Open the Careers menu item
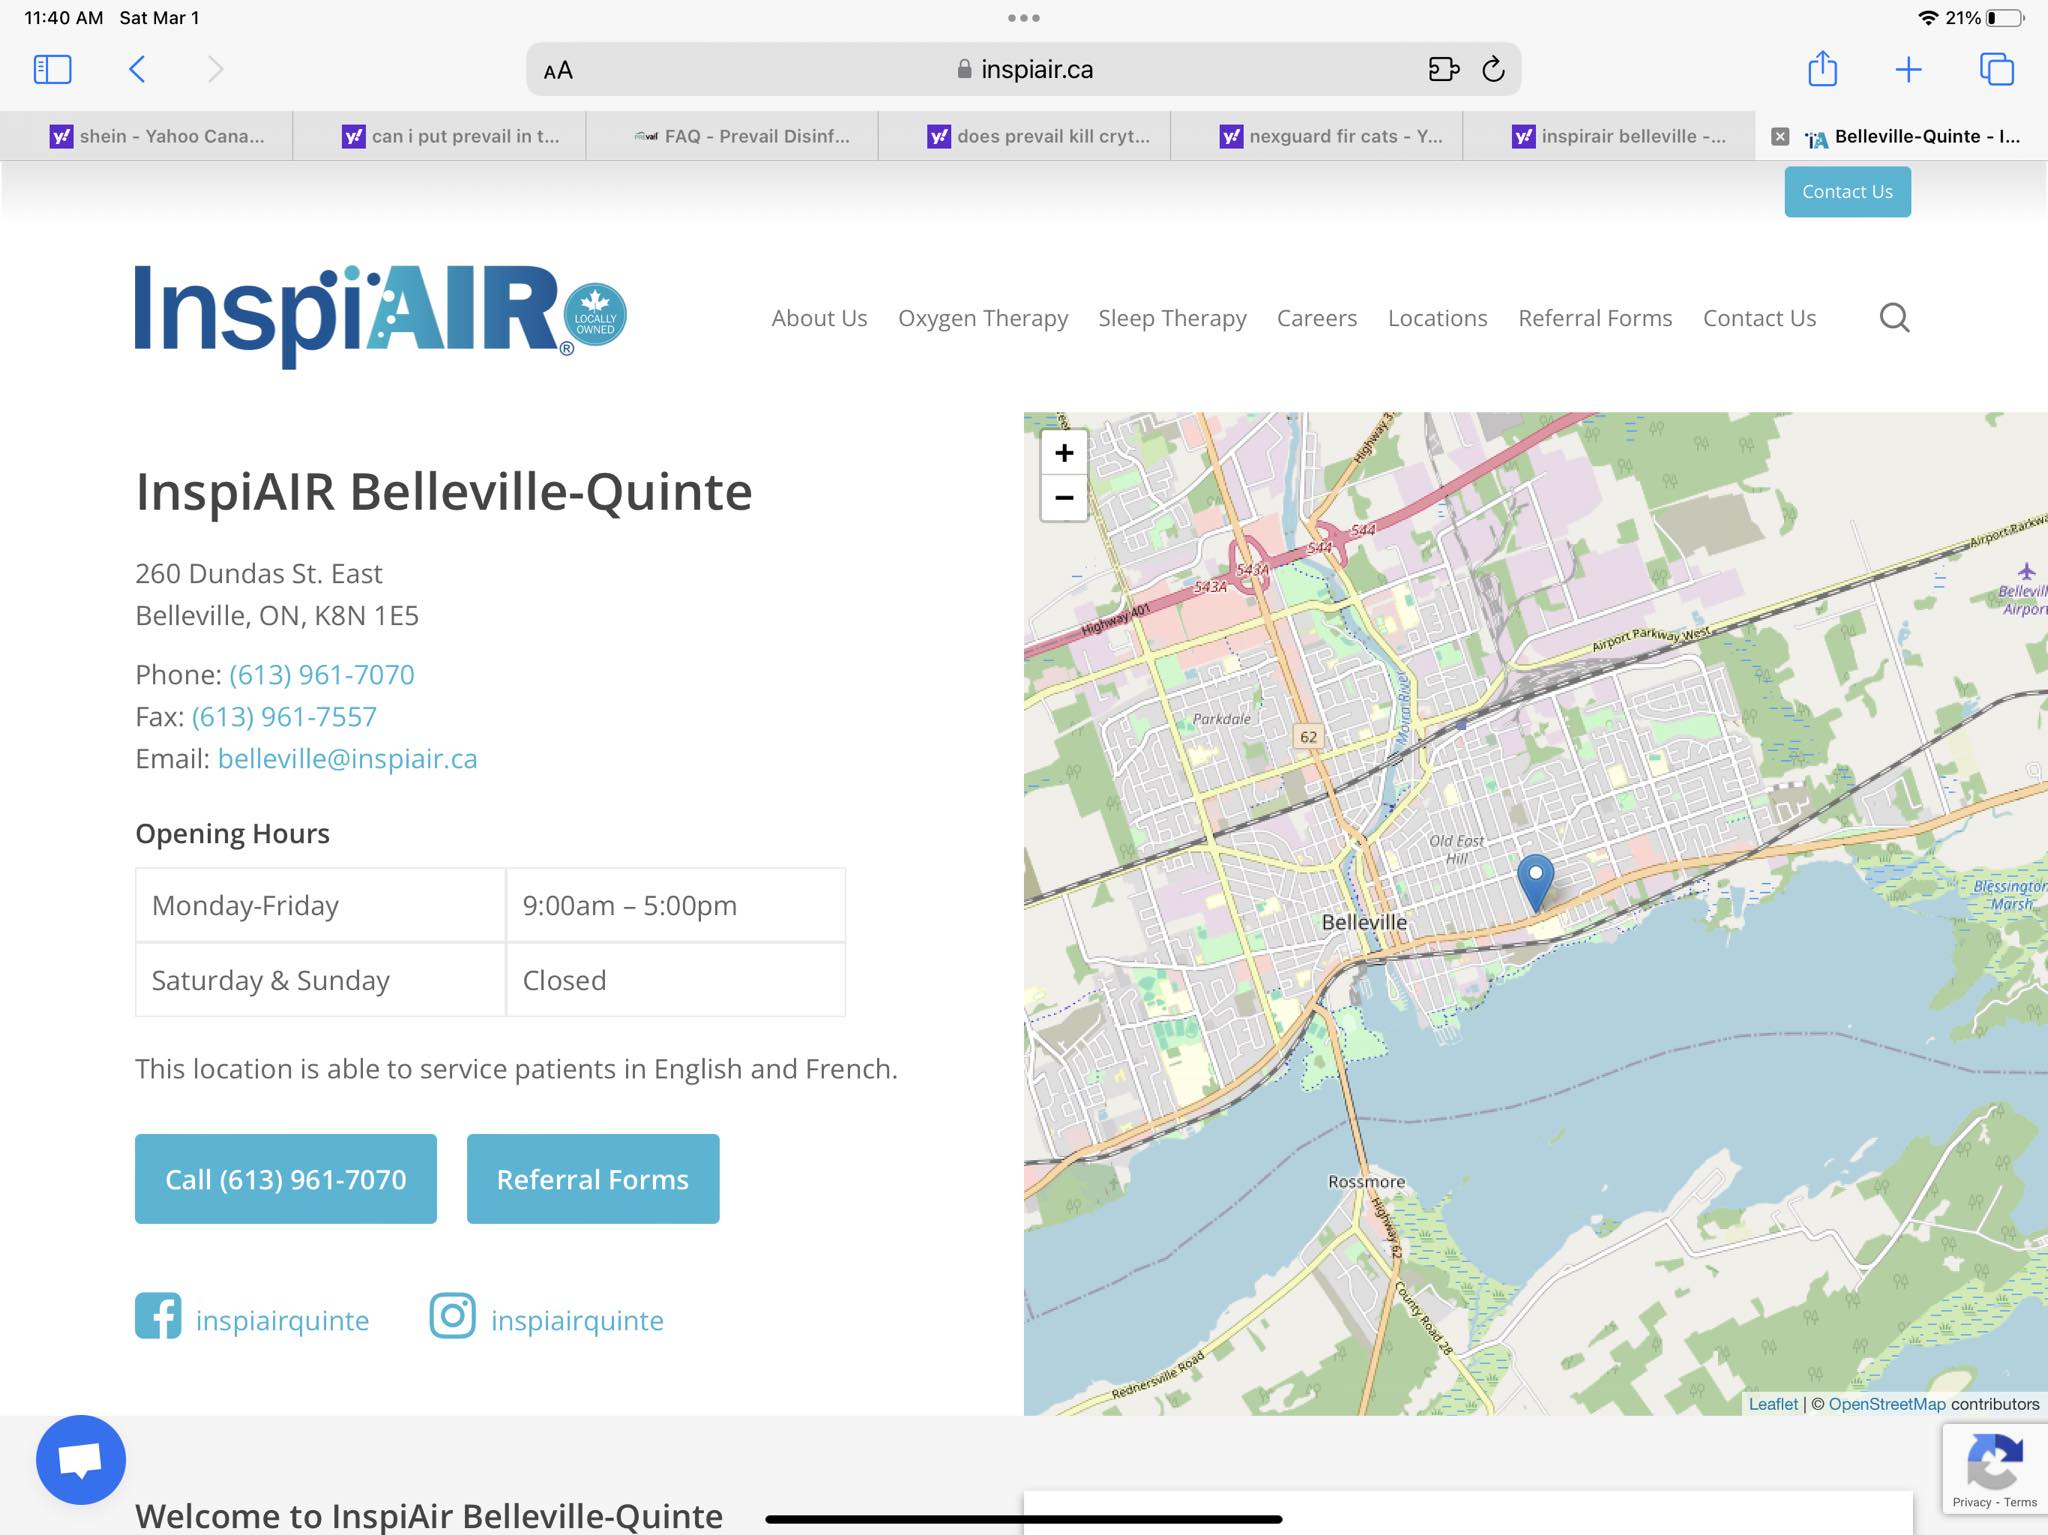 pos(1317,318)
